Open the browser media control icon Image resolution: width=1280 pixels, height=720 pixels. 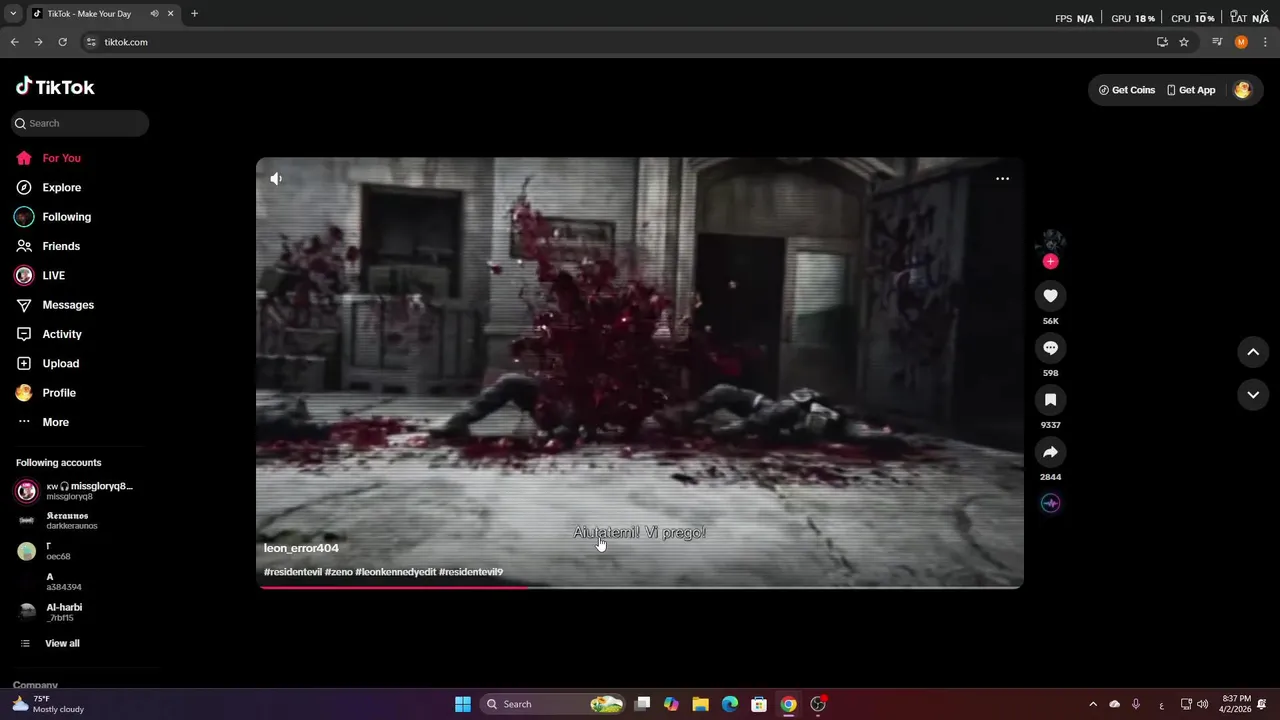click(1217, 42)
